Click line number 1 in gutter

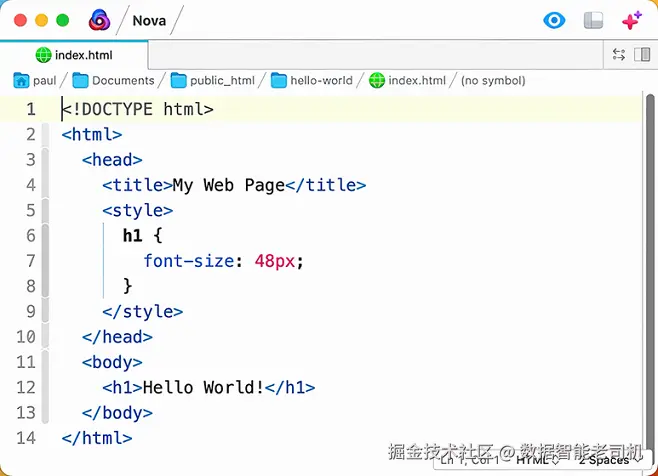(31, 109)
